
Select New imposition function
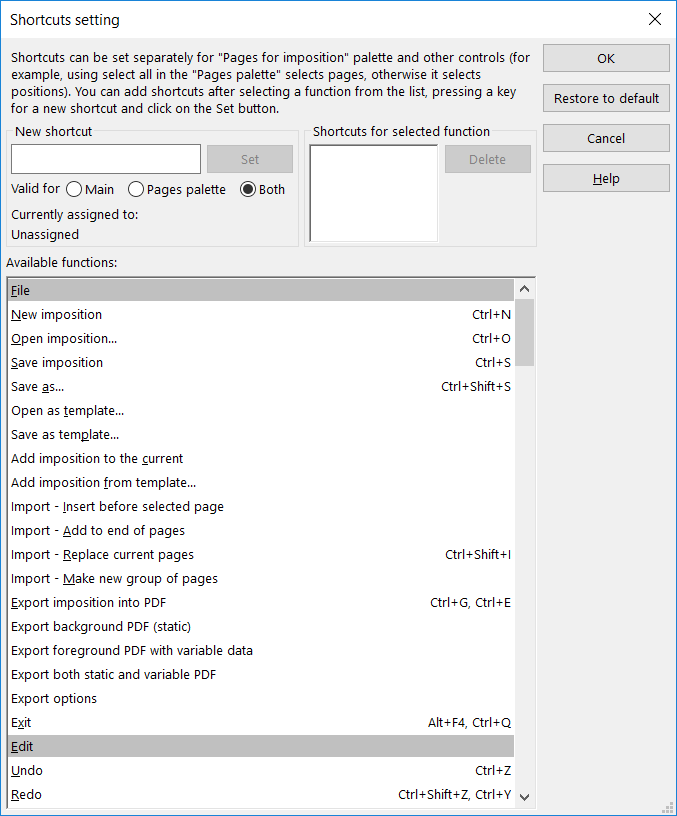[x=57, y=314]
